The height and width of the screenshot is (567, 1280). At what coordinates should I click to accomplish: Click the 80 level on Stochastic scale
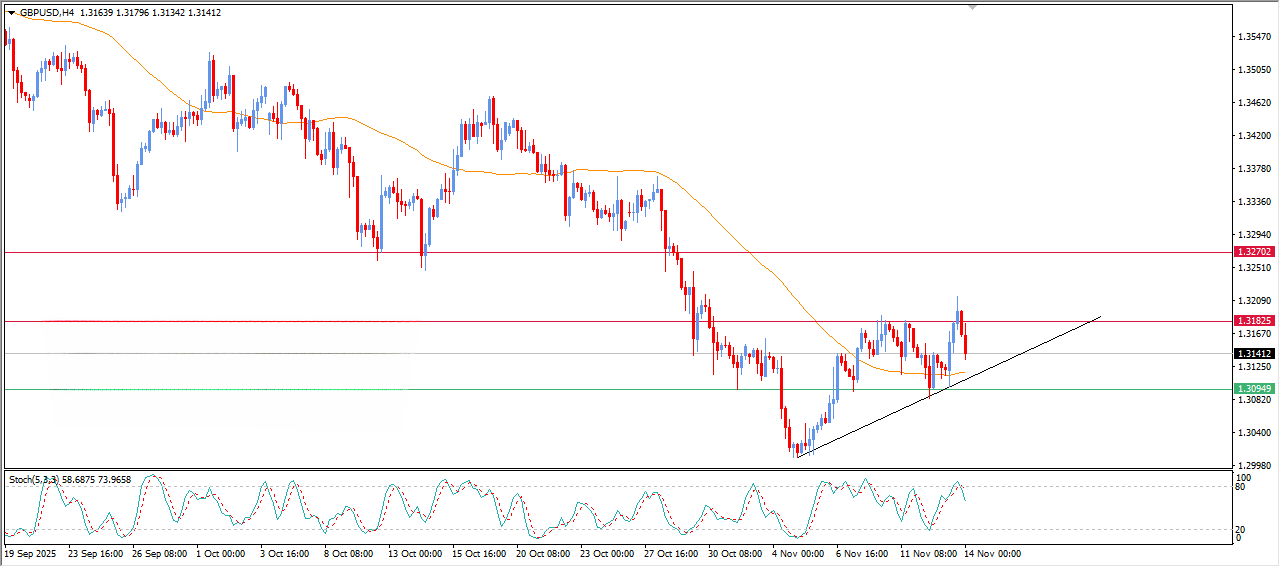(x=1241, y=488)
